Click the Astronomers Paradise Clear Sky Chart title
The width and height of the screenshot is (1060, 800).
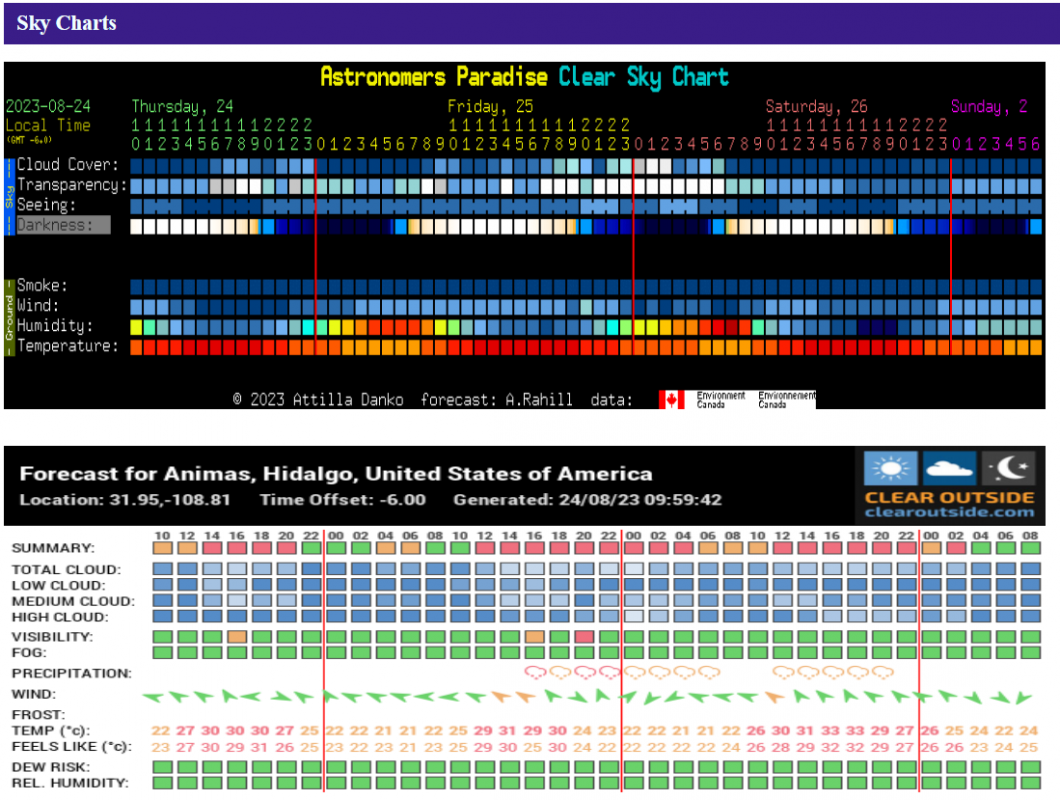(x=524, y=77)
